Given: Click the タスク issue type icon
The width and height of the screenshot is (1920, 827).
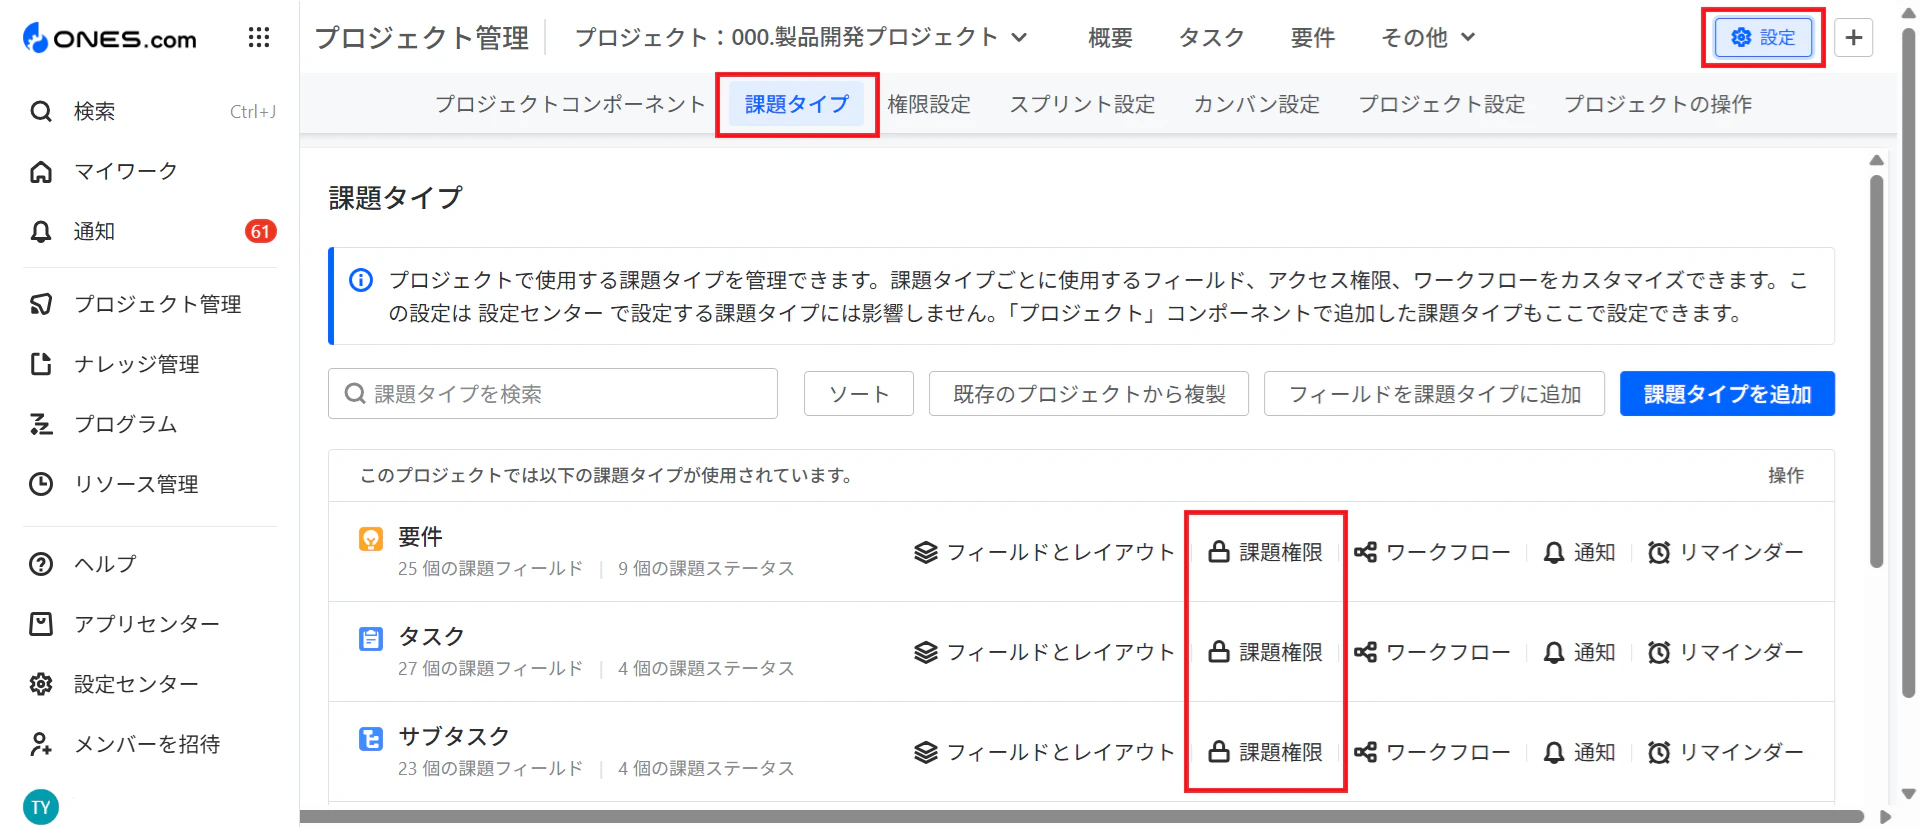Looking at the screenshot, I should click(371, 639).
